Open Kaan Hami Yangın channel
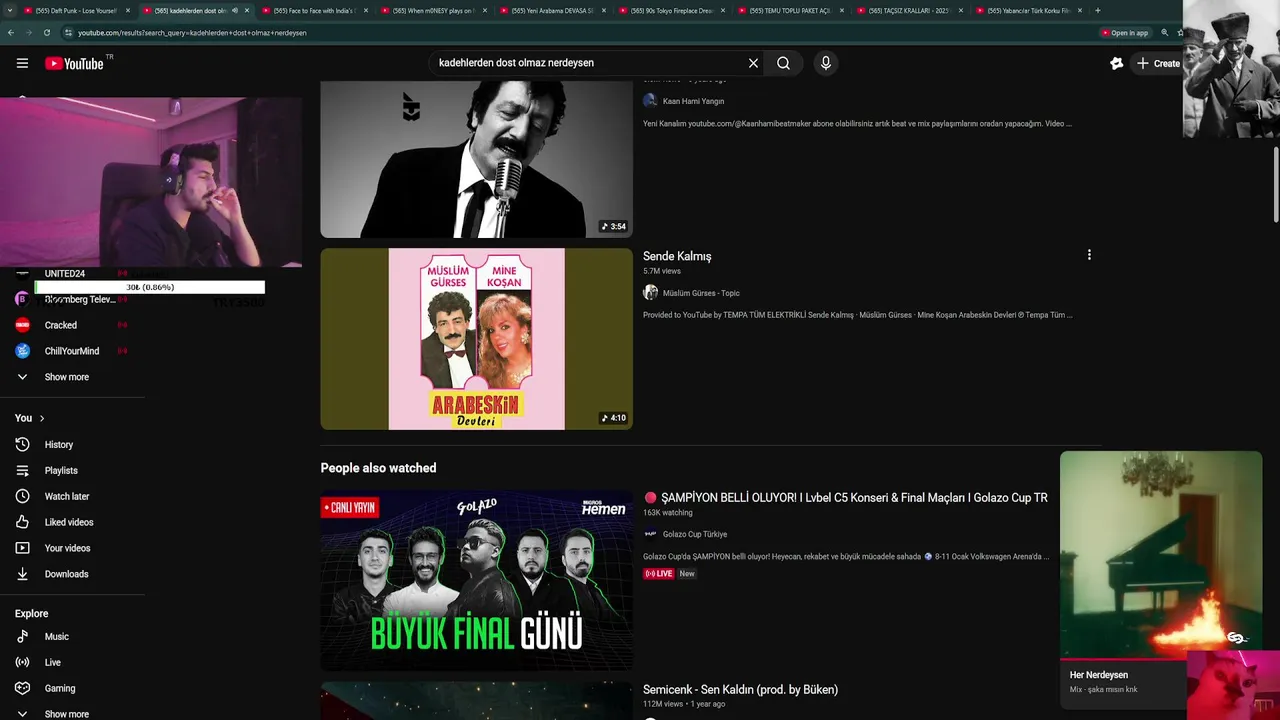 pyautogui.click(x=693, y=101)
